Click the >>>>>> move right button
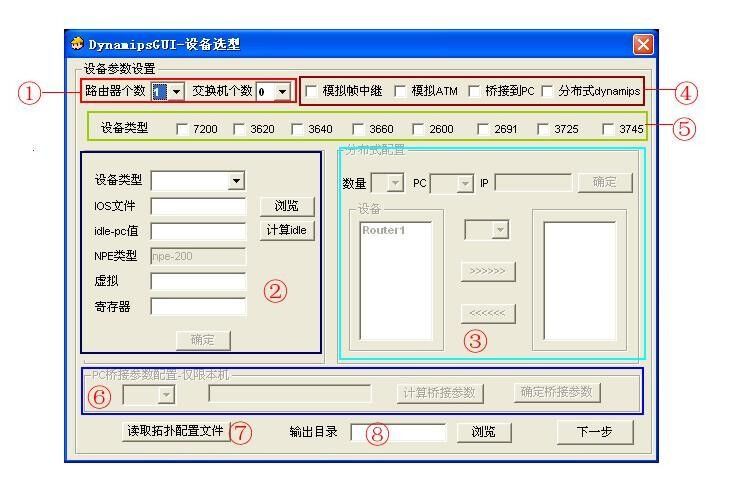The width and height of the screenshot is (731, 478). tap(488, 271)
